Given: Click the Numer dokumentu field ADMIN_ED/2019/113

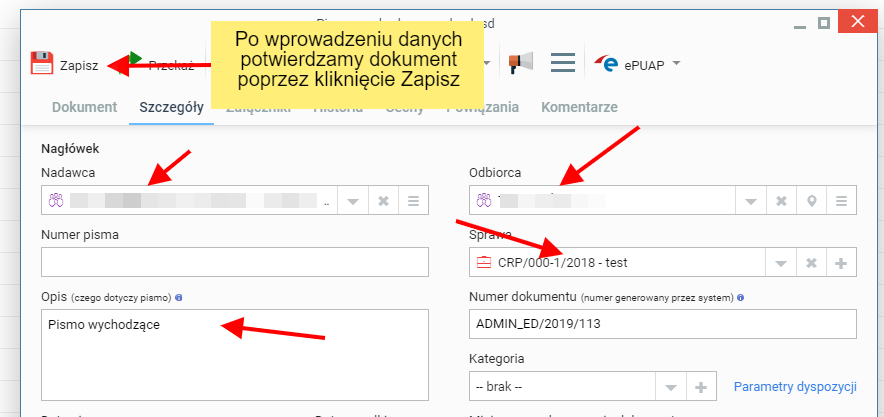Looking at the screenshot, I should tap(662, 324).
